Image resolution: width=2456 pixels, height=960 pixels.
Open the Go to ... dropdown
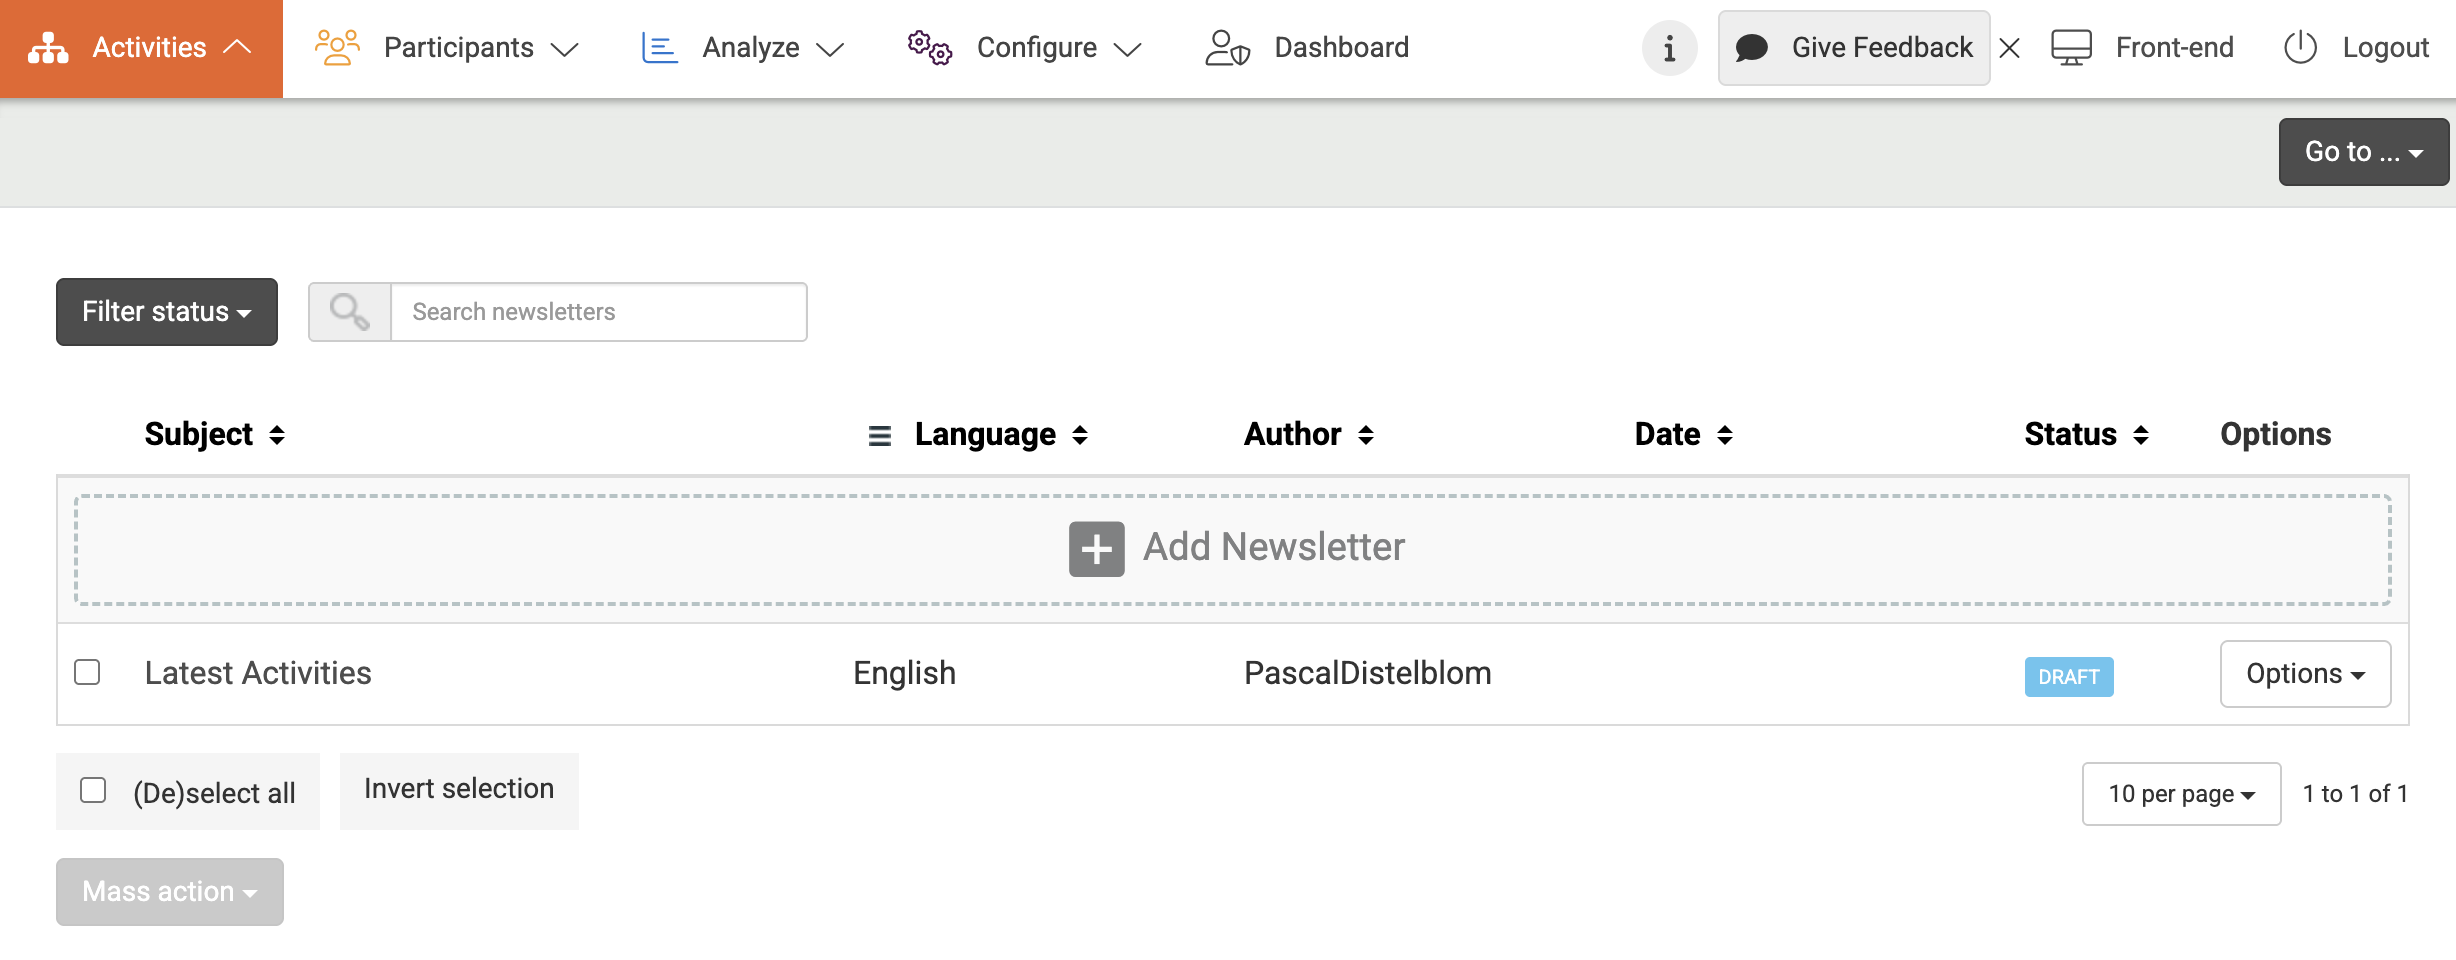[x=2363, y=152]
